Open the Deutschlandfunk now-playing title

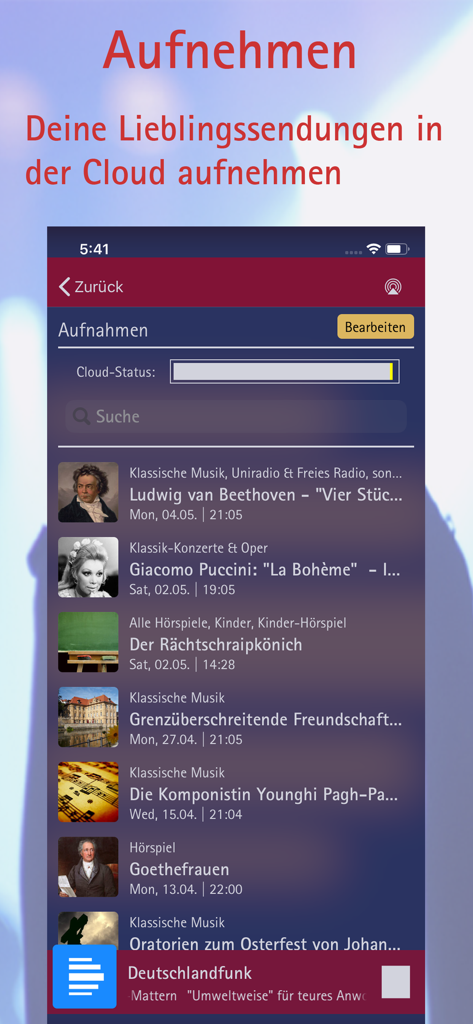[x=189, y=973]
